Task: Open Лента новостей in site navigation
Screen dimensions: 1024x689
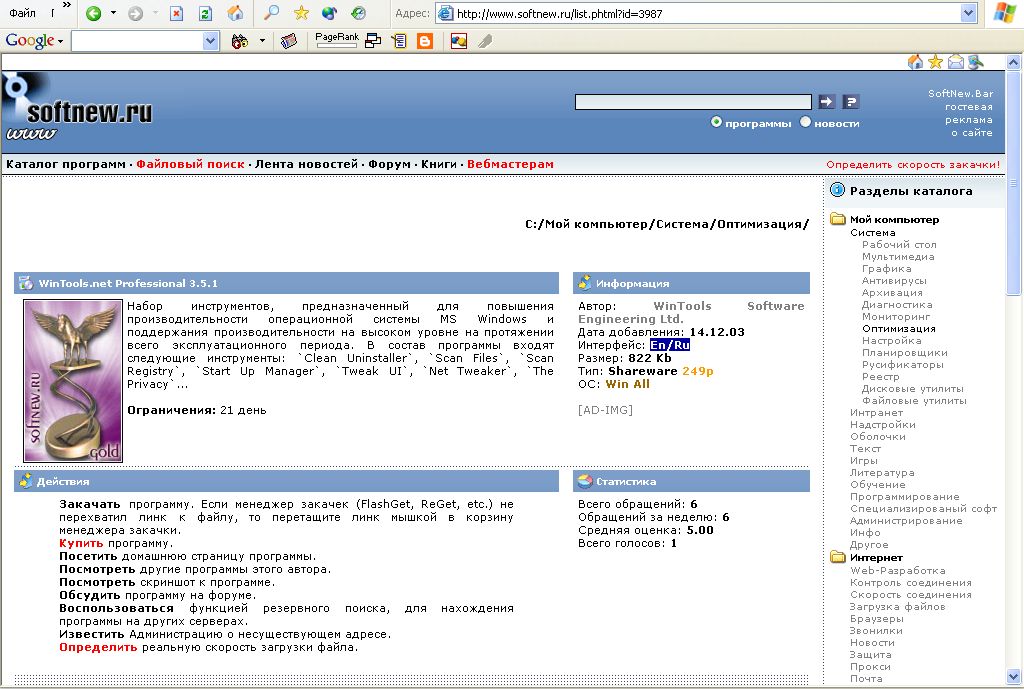Action: tap(306, 164)
